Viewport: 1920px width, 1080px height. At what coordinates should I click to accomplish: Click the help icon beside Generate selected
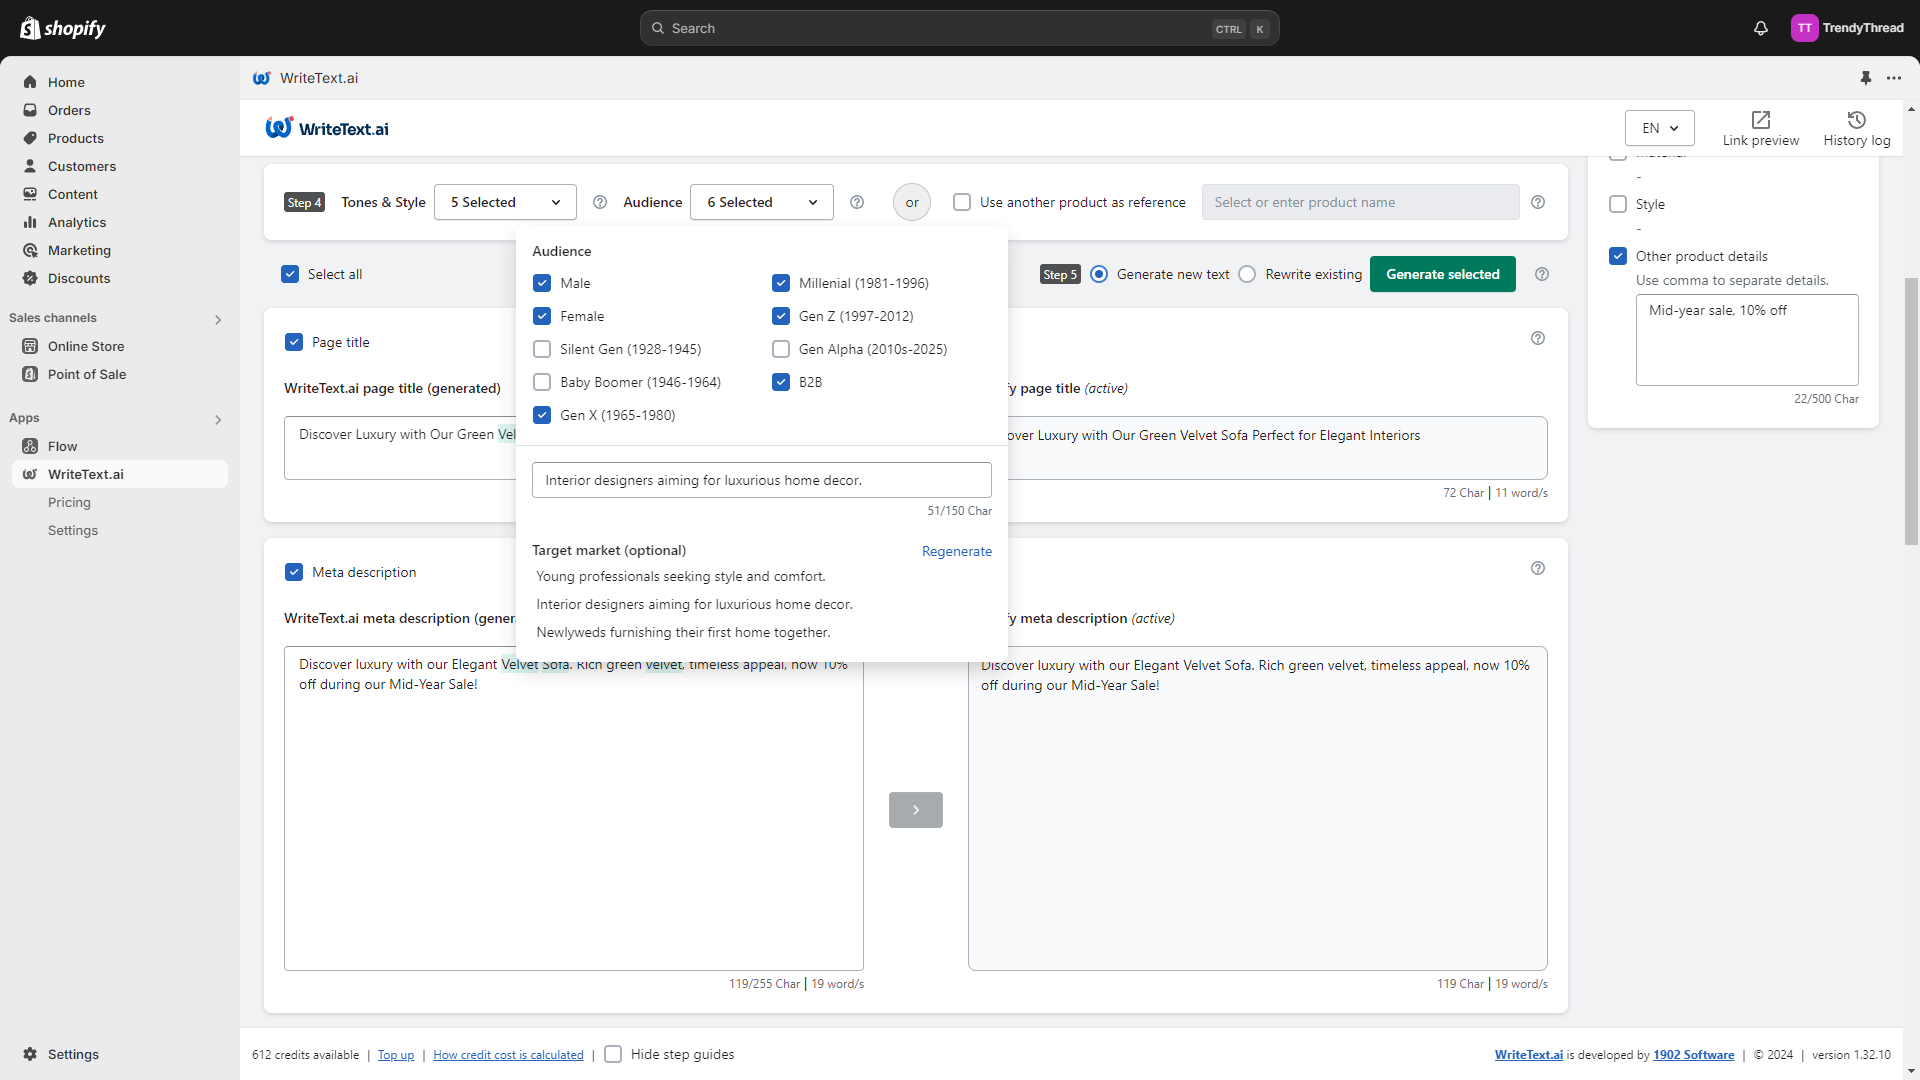(1541, 274)
